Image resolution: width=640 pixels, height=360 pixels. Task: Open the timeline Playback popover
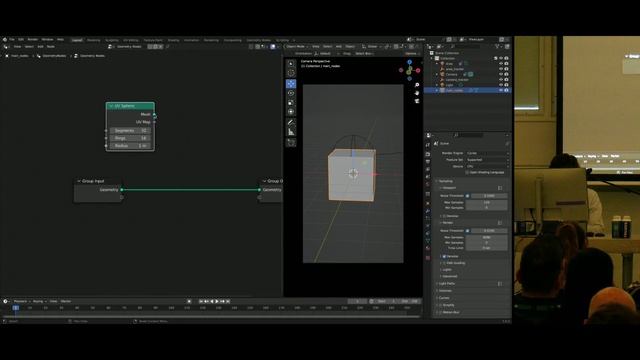[x=21, y=301]
